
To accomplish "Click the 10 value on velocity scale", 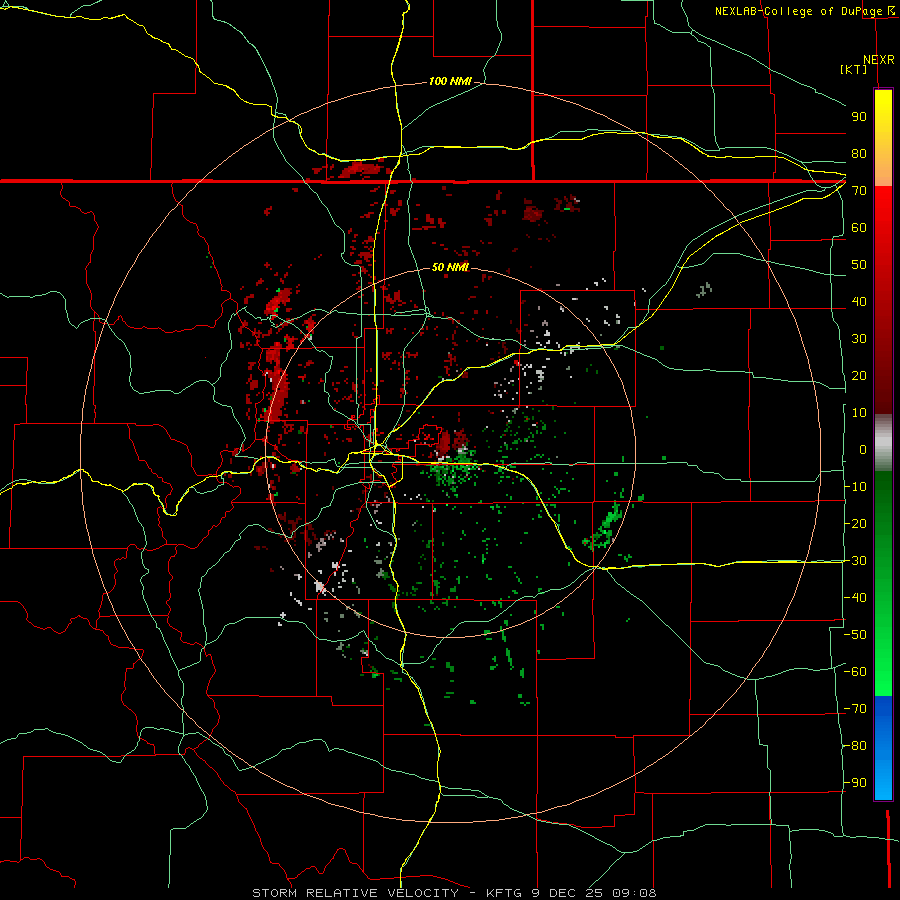I will click(859, 413).
